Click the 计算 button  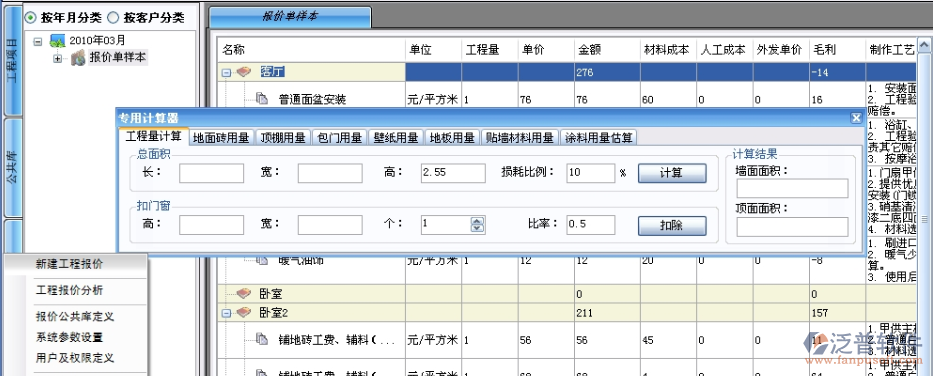click(672, 173)
